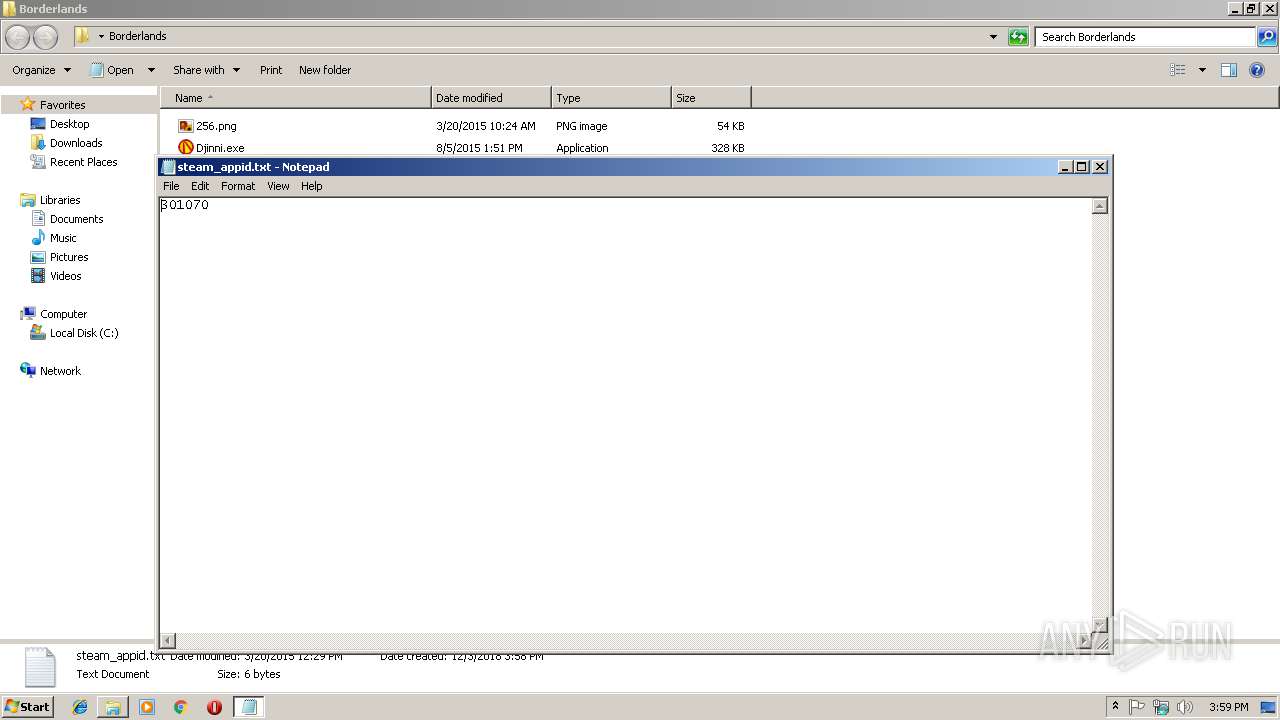This screenshot has height=720, width=1280.
Task: Click Notepad horizontal scrollbar left arrow
Action: click(168, 640)
